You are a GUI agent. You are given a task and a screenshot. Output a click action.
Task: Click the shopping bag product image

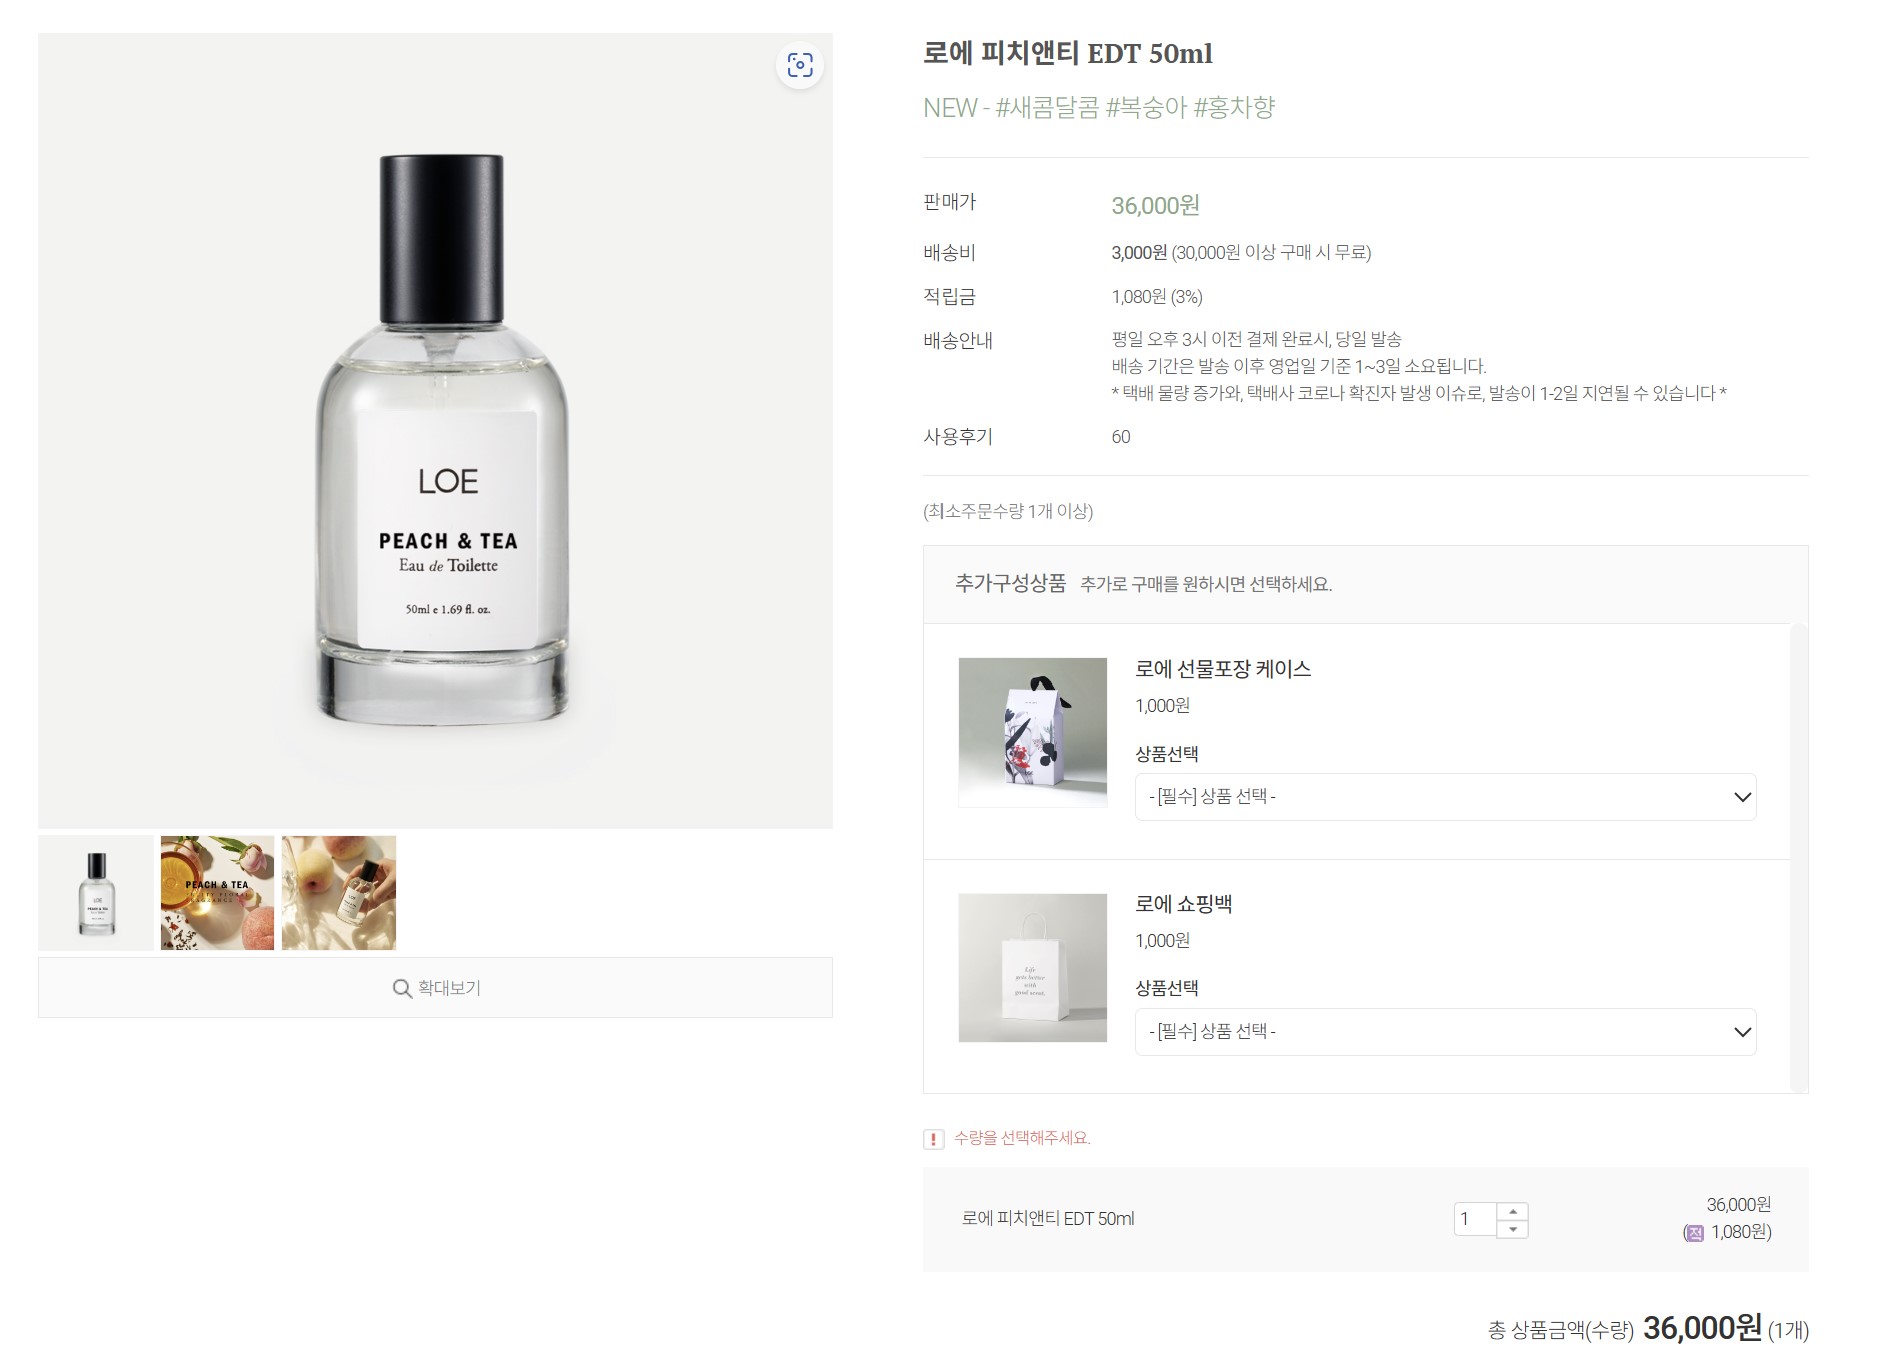[1032, 968]
